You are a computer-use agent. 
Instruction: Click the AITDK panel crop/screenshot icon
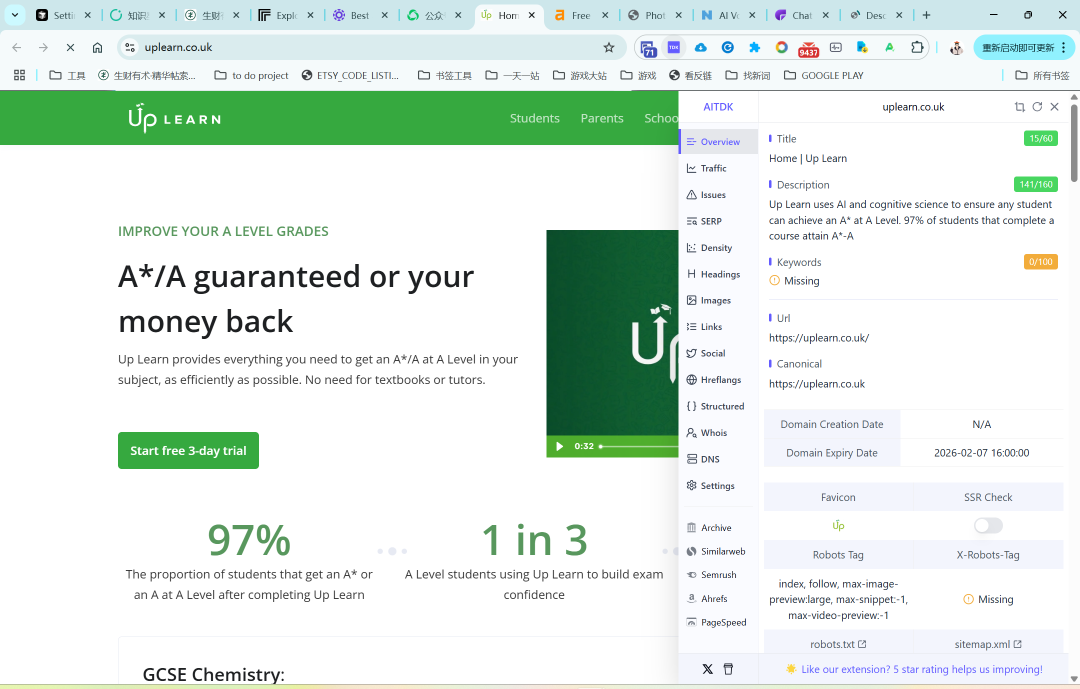click(1019, 107)
